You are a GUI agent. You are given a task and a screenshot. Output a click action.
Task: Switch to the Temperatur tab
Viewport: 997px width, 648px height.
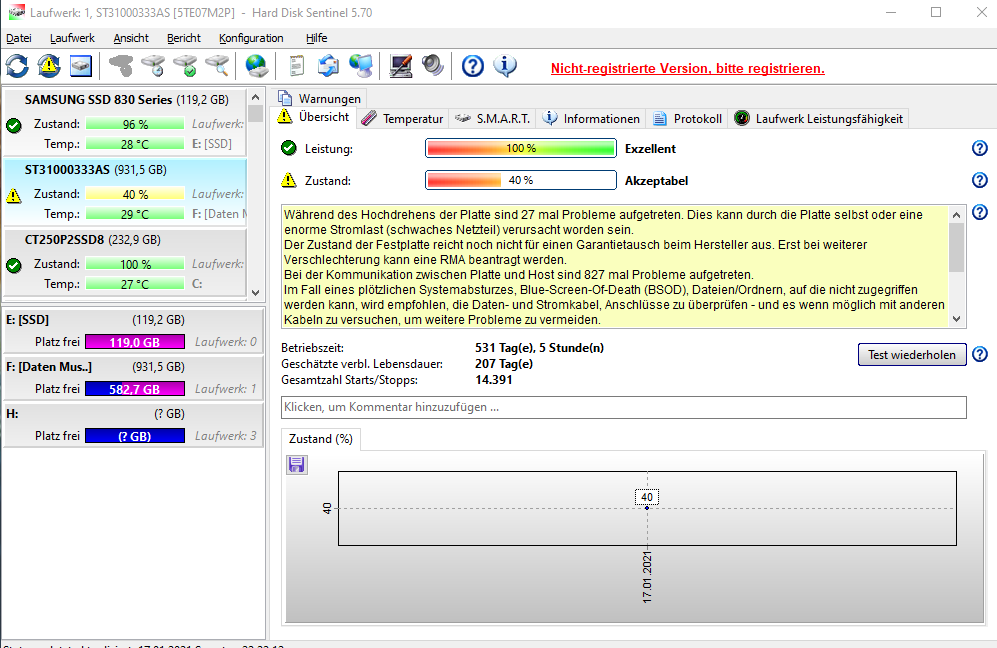pyautogui.click(x=402, y=118)
